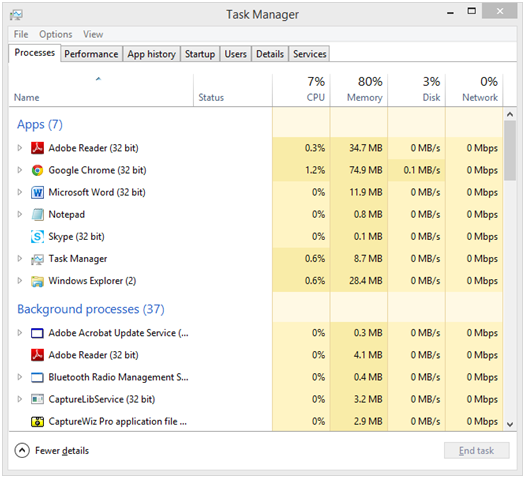Click Notepad's 0.8 MB memory value

368,214
